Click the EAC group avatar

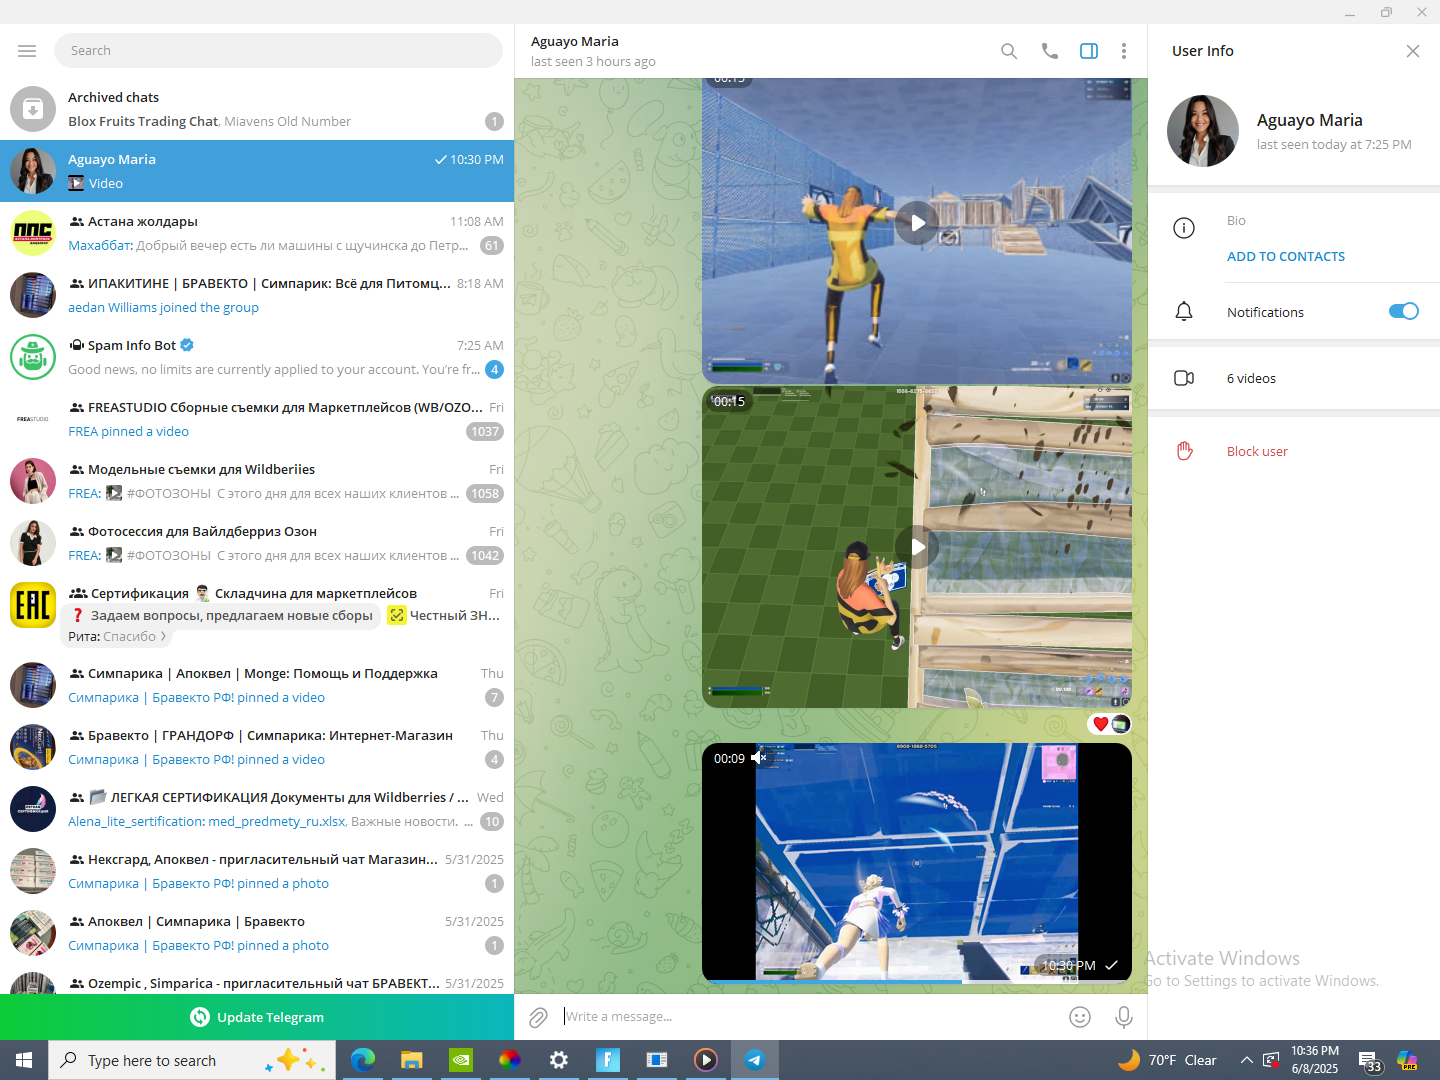(33, 605)
